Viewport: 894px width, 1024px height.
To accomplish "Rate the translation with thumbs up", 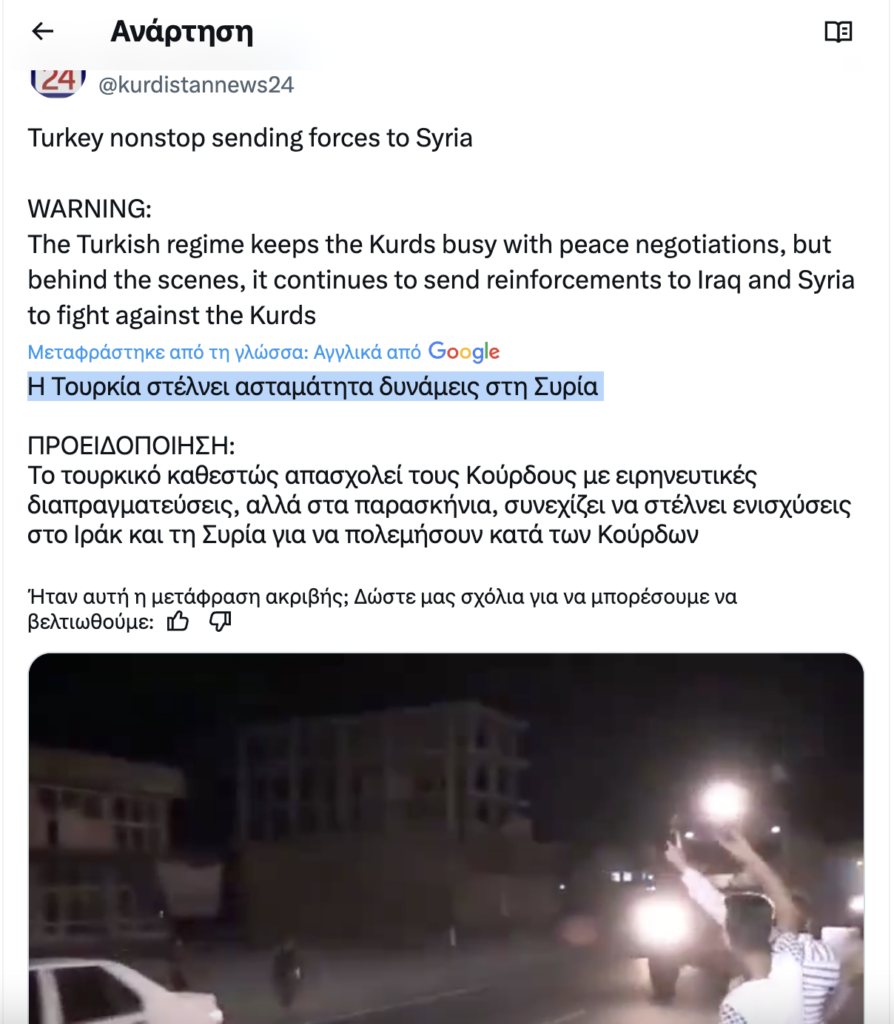I will (178, 621).
